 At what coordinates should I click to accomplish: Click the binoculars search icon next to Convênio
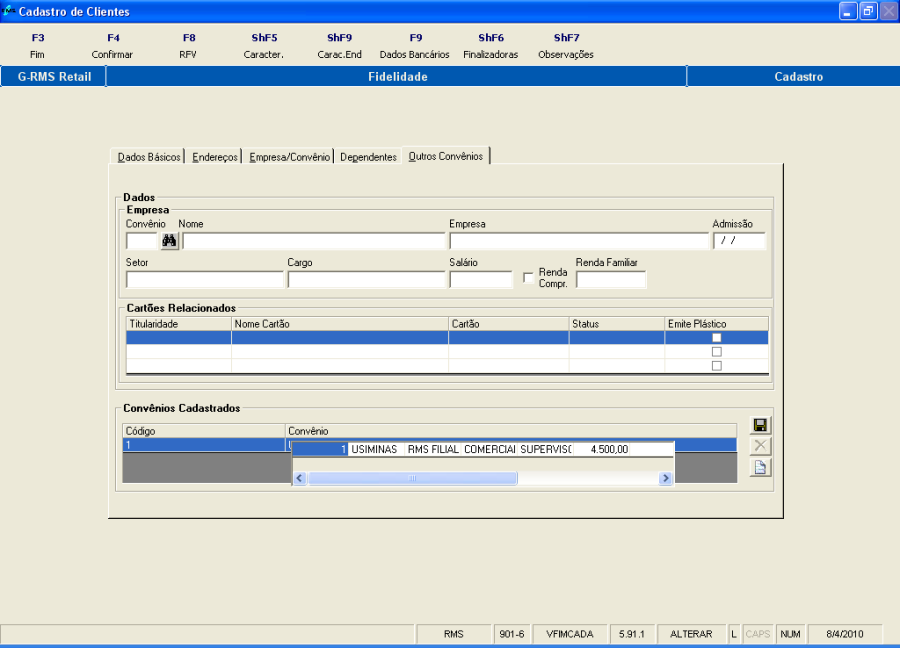169,240
